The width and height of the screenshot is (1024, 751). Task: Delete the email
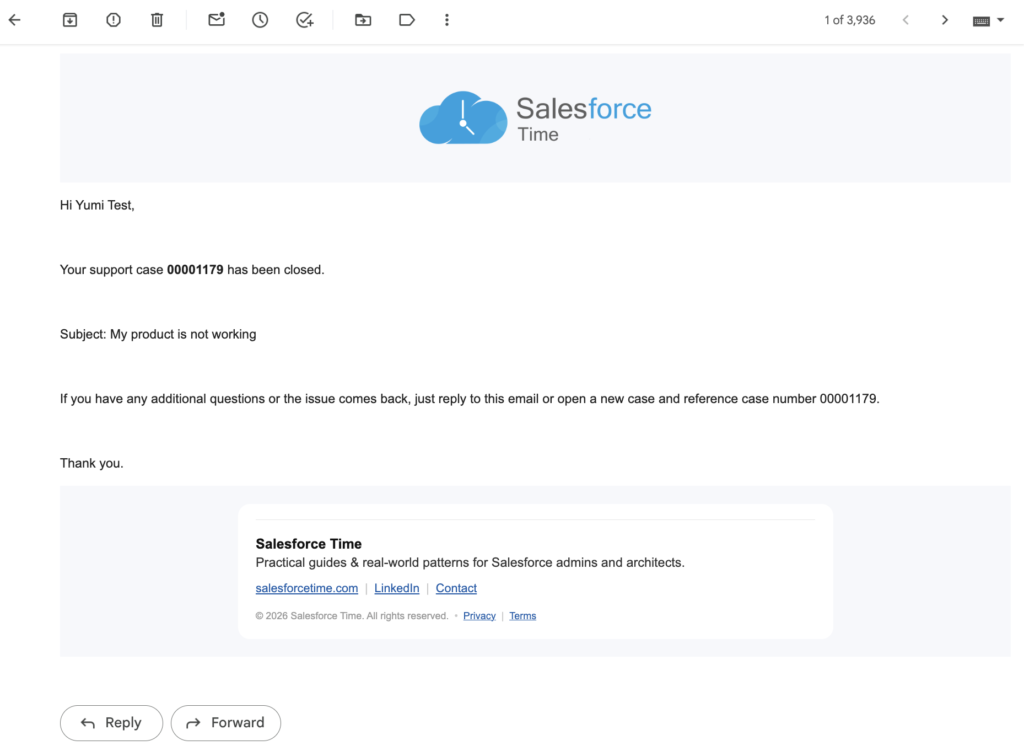[x=157, y=19]
